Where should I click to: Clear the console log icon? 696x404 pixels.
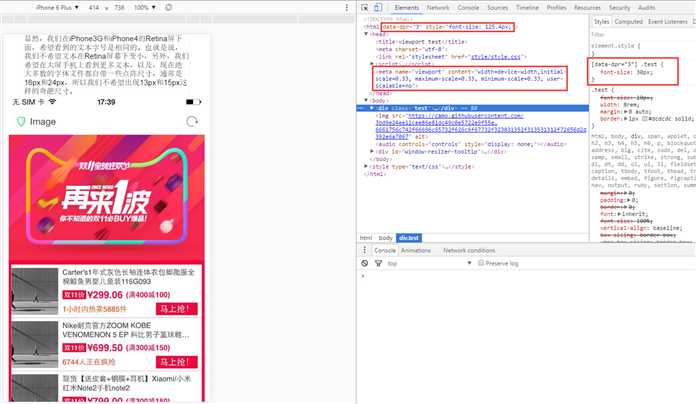tap(364, 263)
